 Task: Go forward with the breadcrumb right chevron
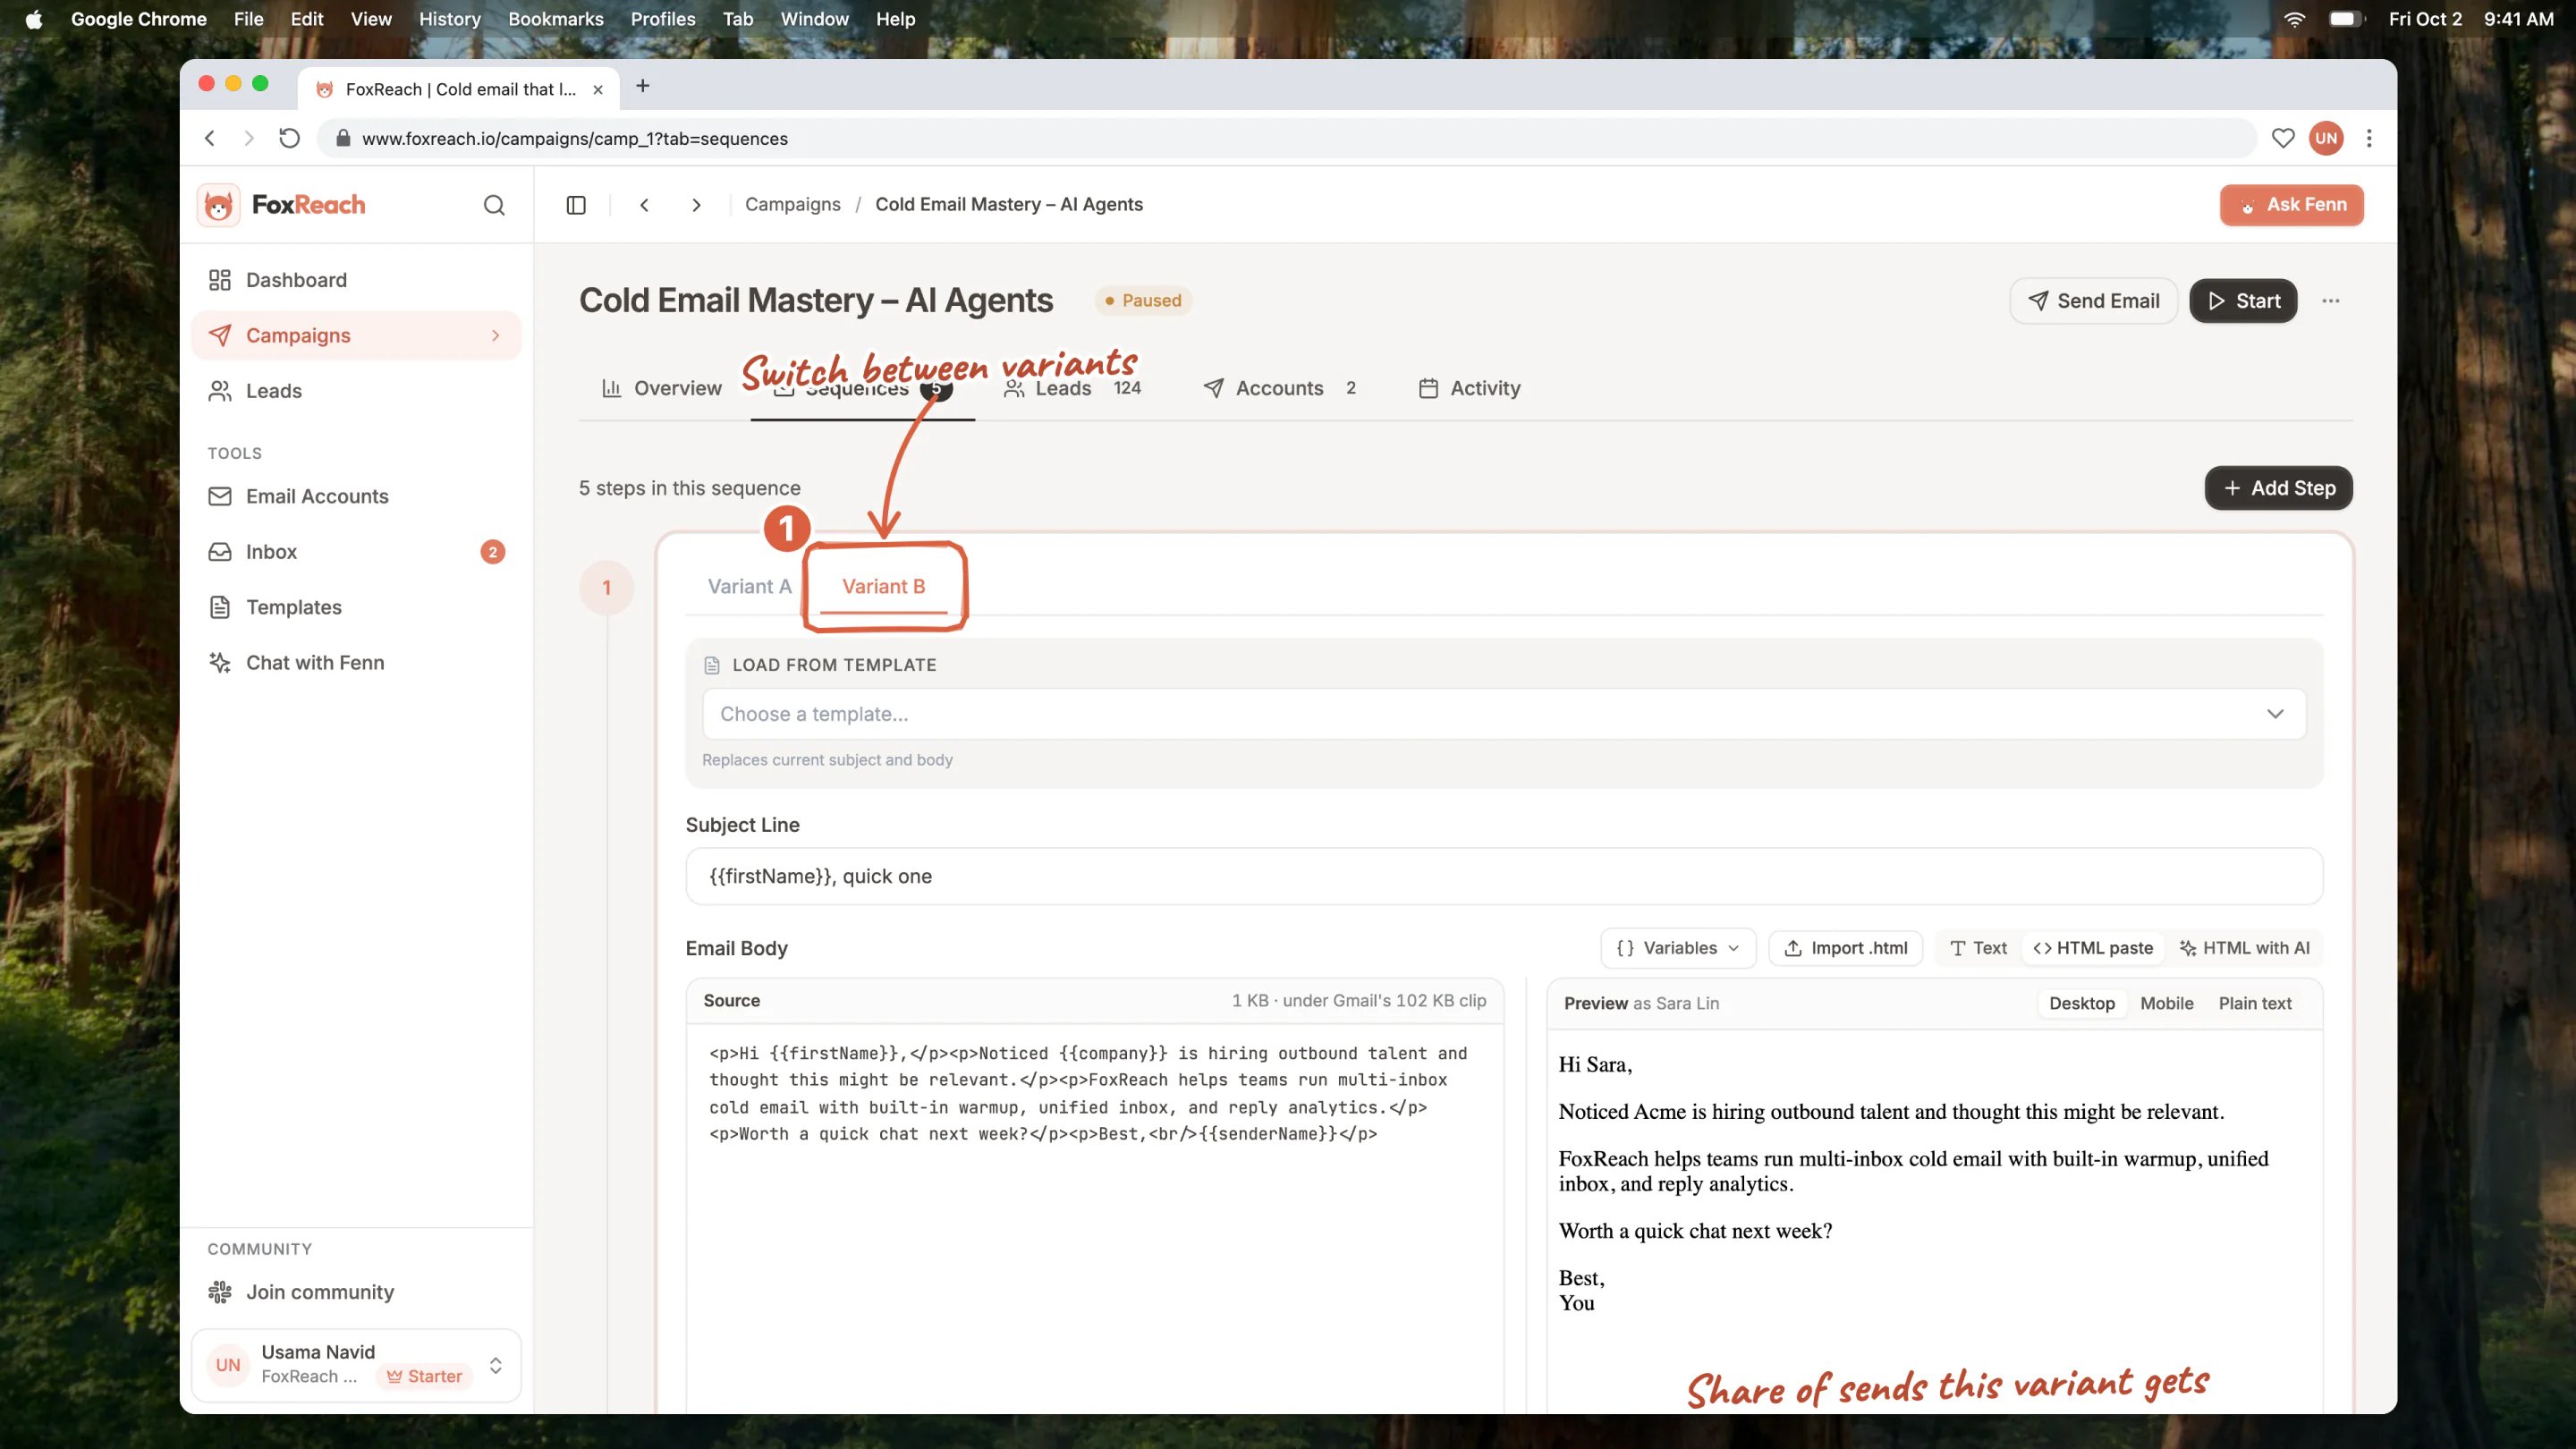[696, 205]
